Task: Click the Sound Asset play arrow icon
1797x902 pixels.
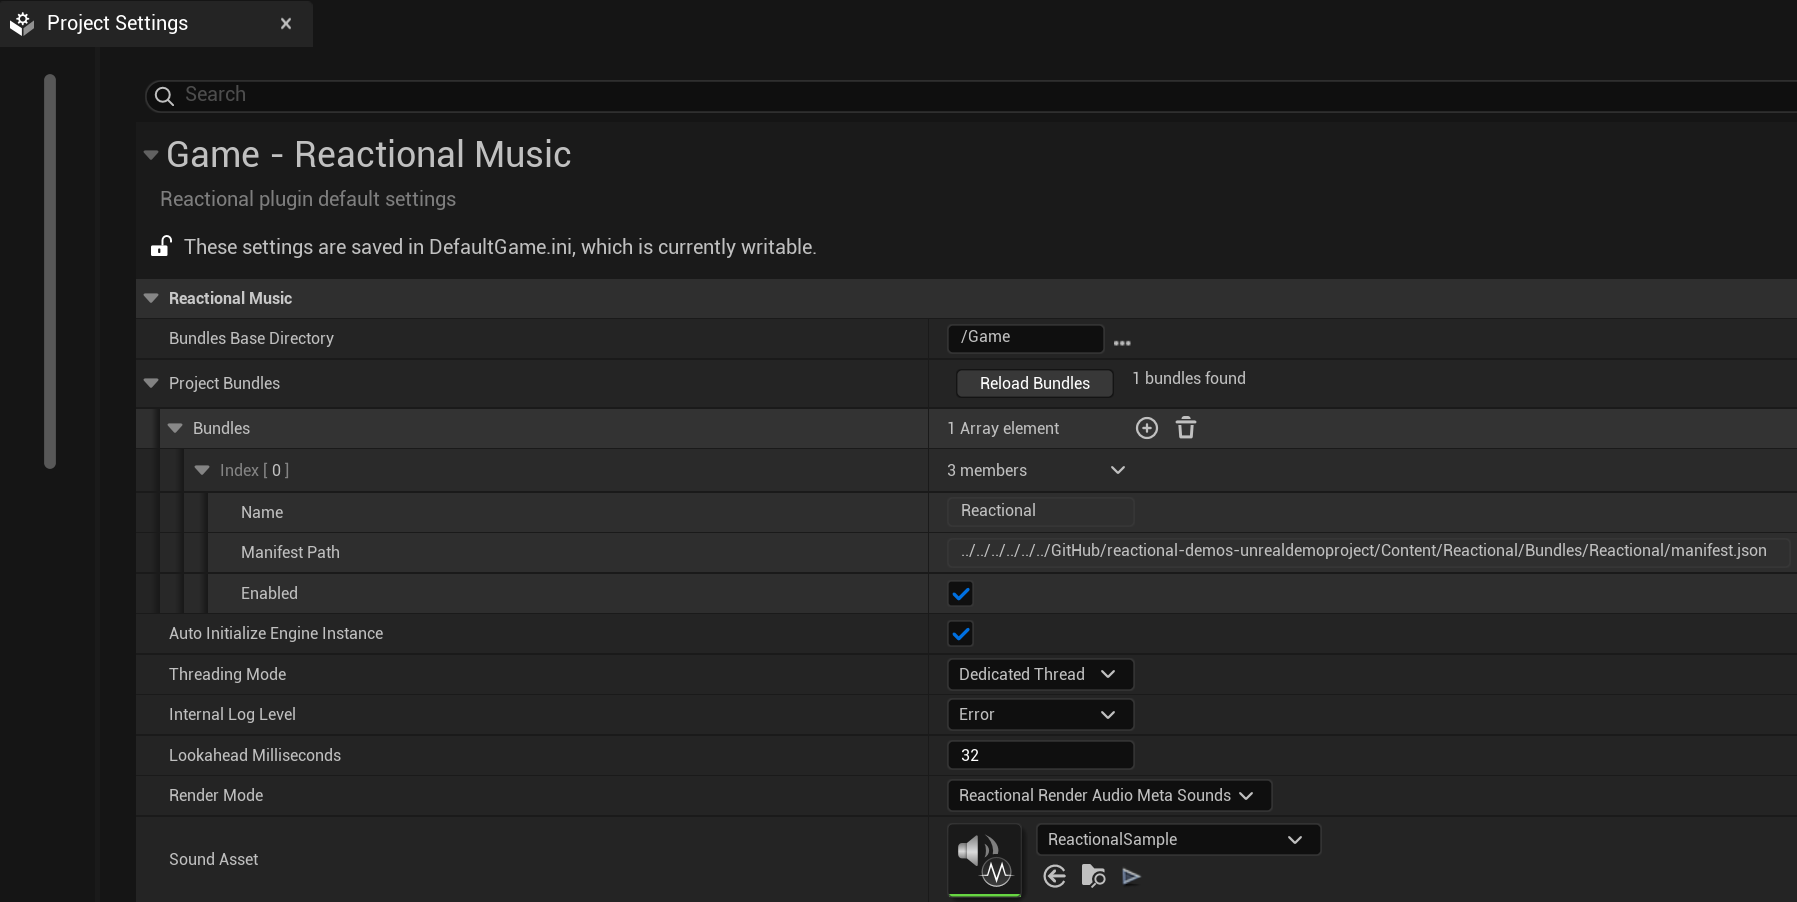Action: [1132, 877]
